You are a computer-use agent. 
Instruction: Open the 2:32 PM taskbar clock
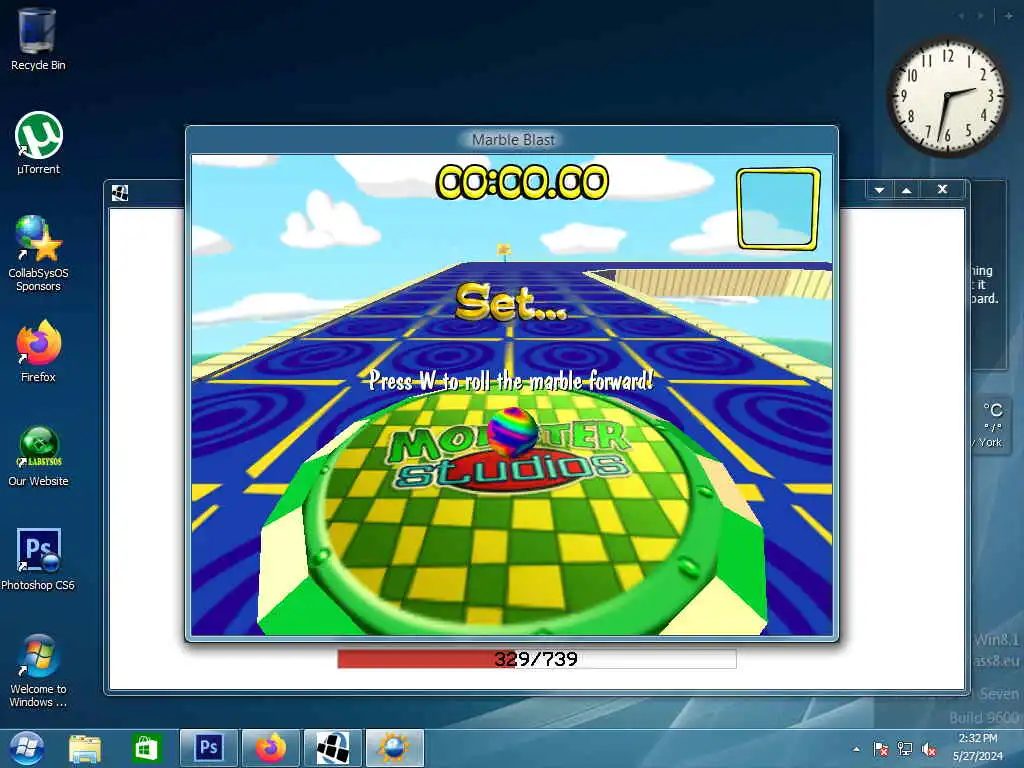click(x=978, y=747)
